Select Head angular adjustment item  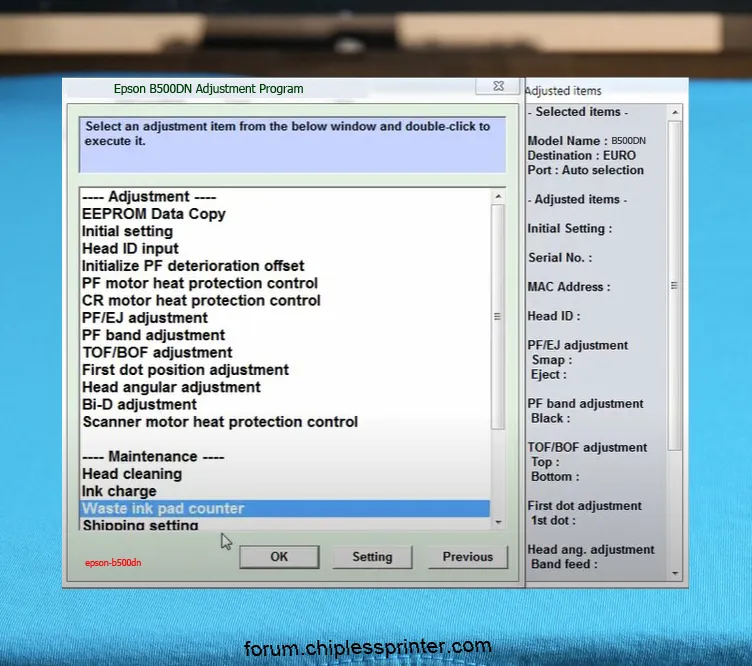(285, 387)
